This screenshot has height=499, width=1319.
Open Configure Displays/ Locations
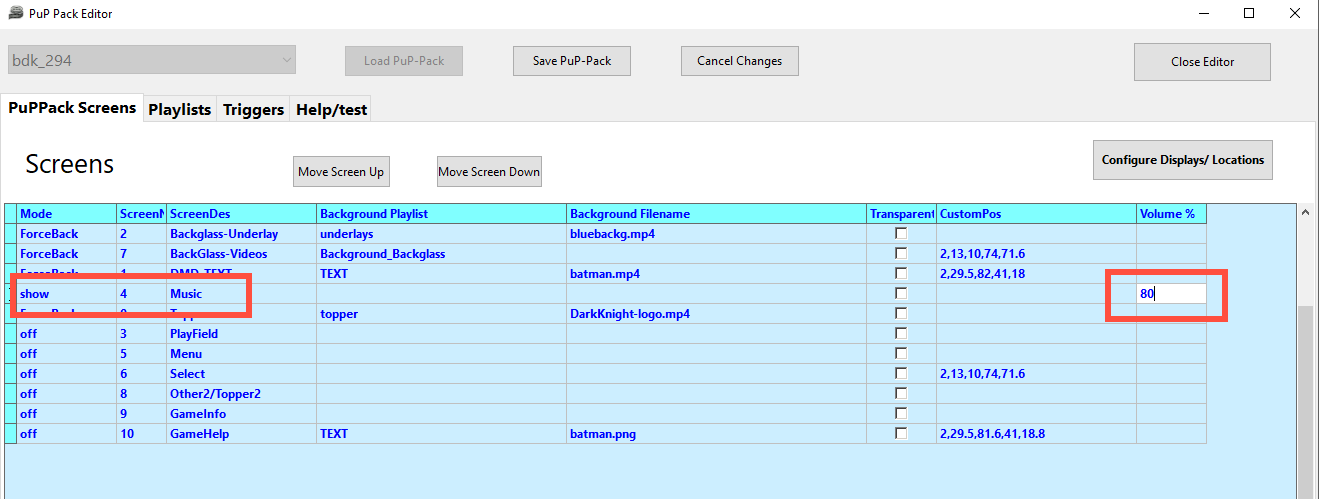[1182, 160]
